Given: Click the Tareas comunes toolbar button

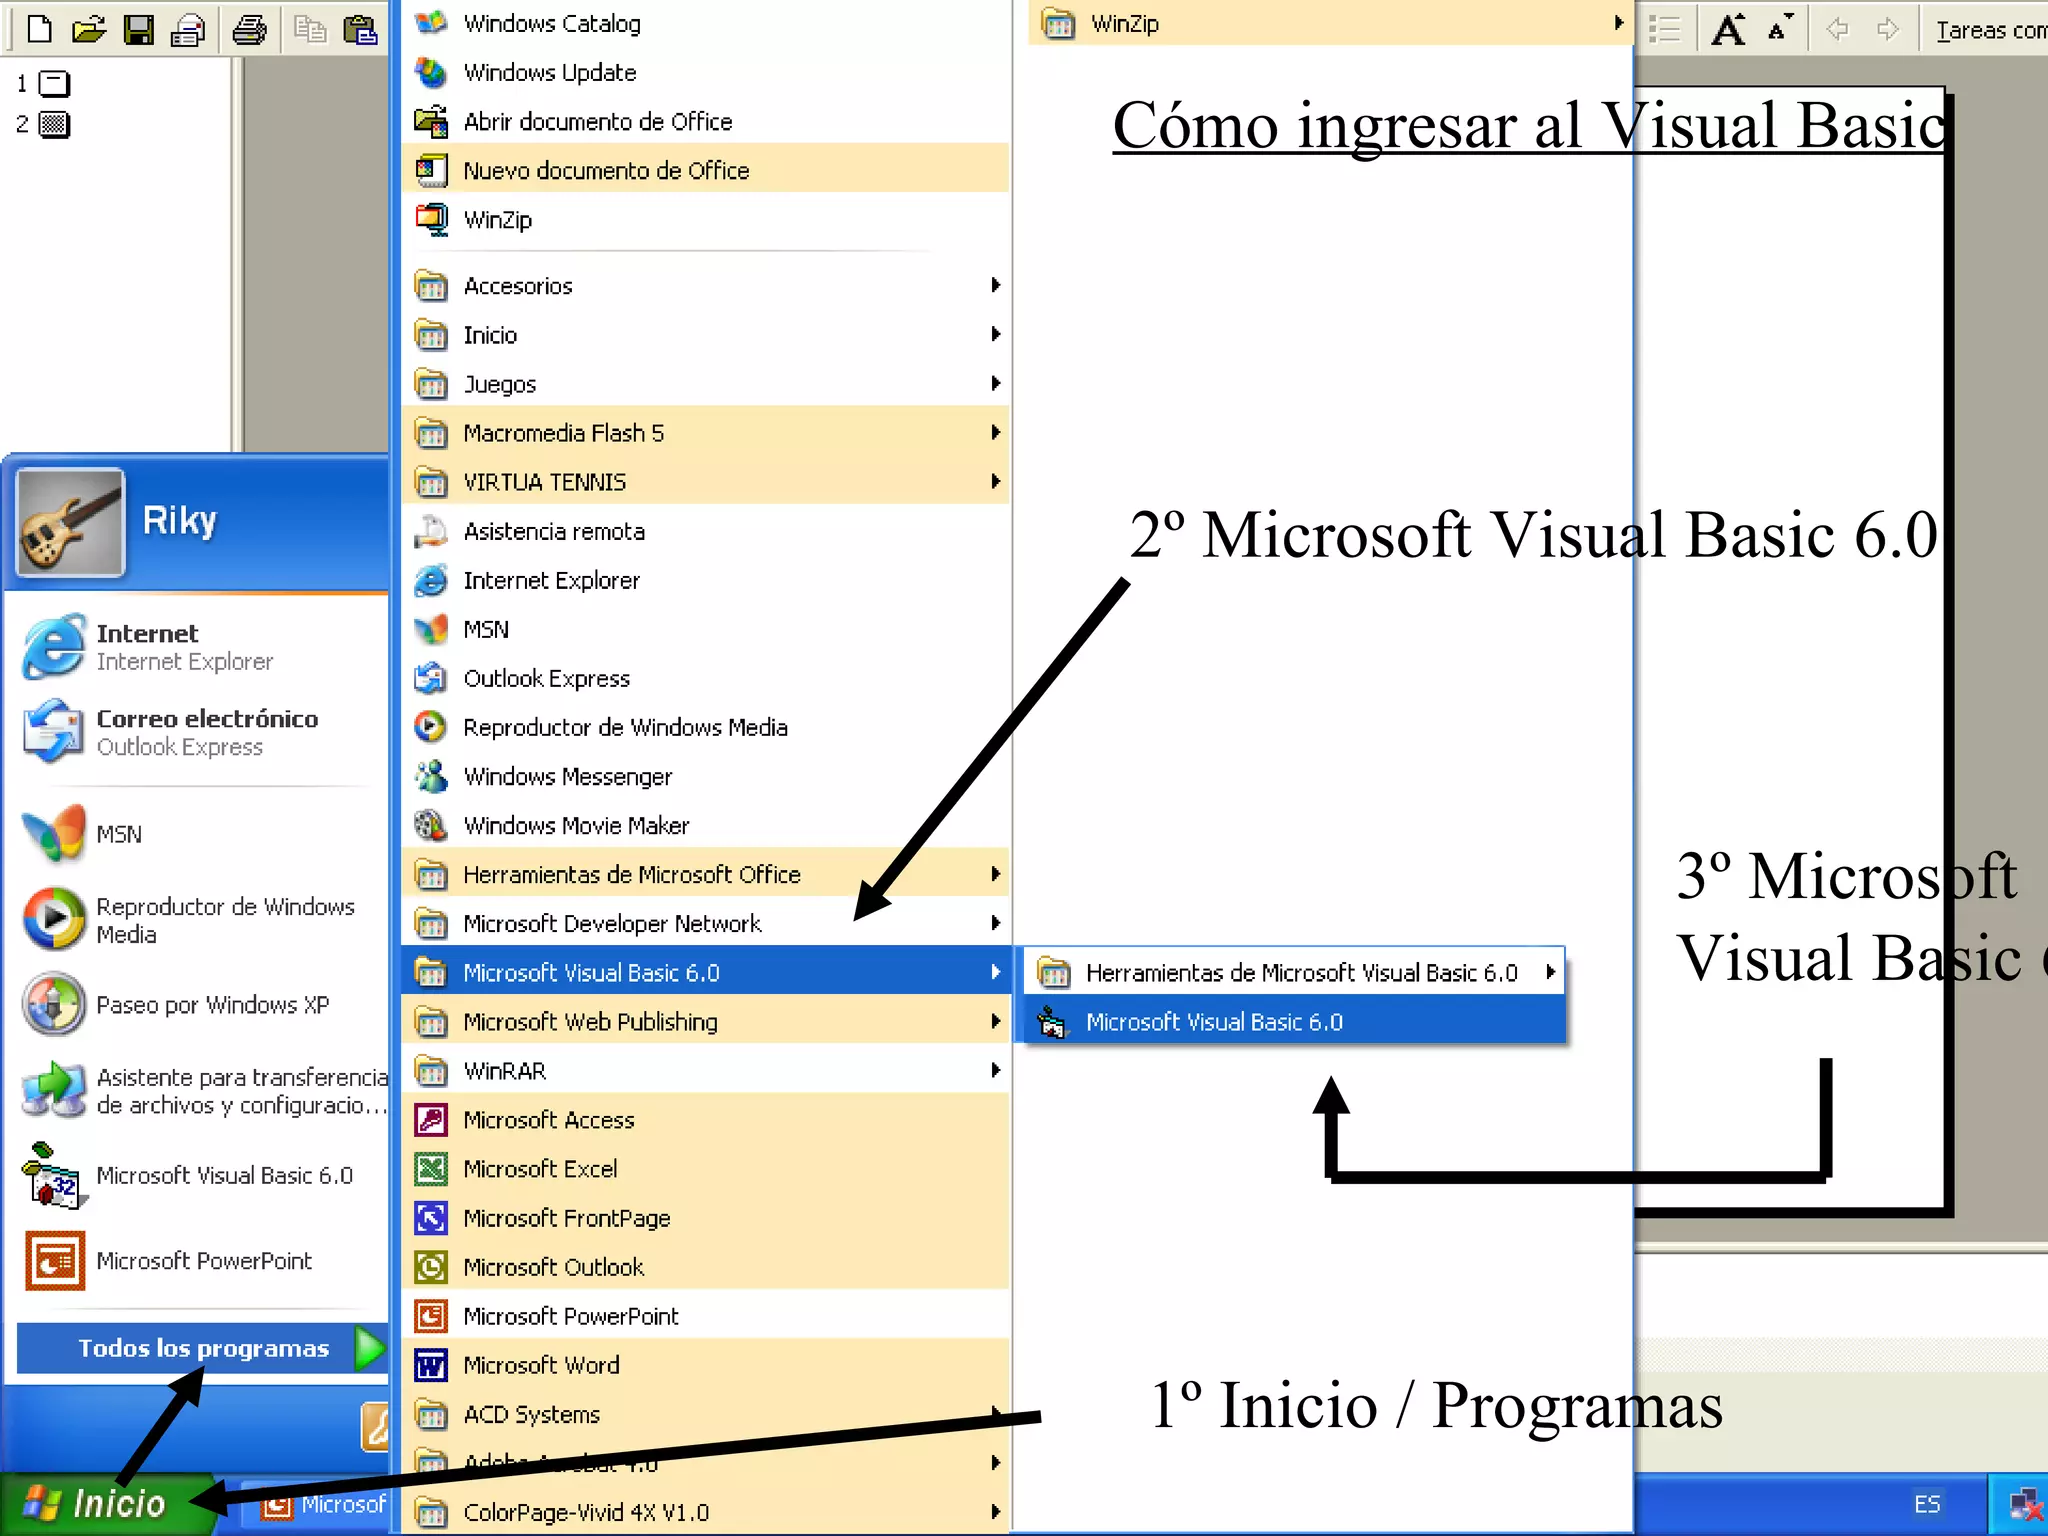Looking at the screenshot, I should click(1989, 29).
